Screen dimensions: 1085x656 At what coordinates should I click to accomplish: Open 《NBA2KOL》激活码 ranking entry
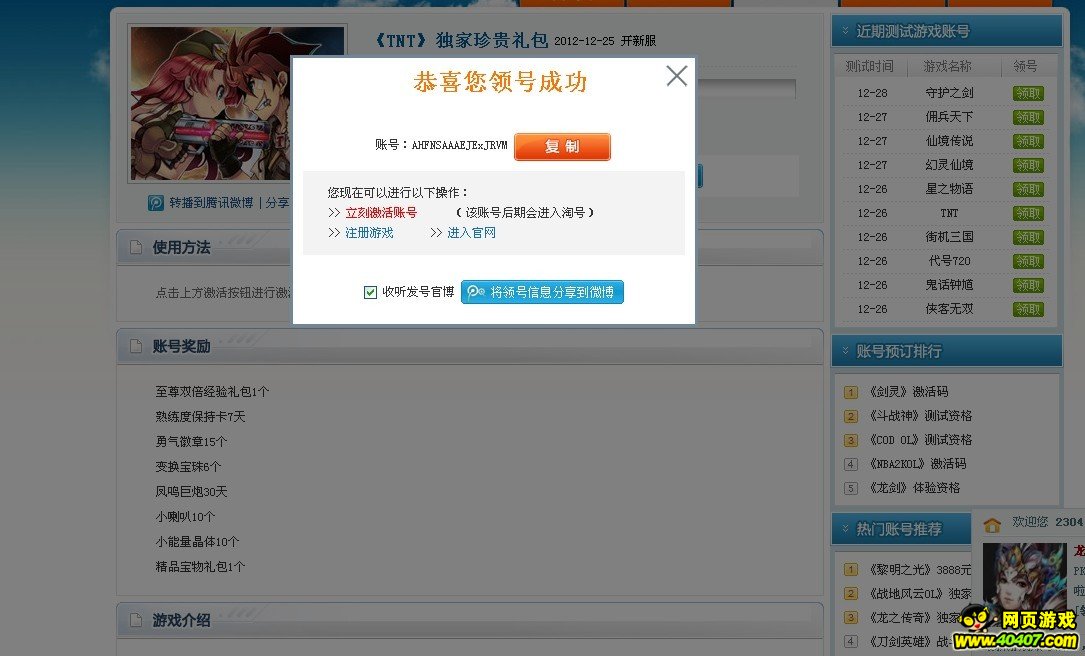tap(918, 464)
